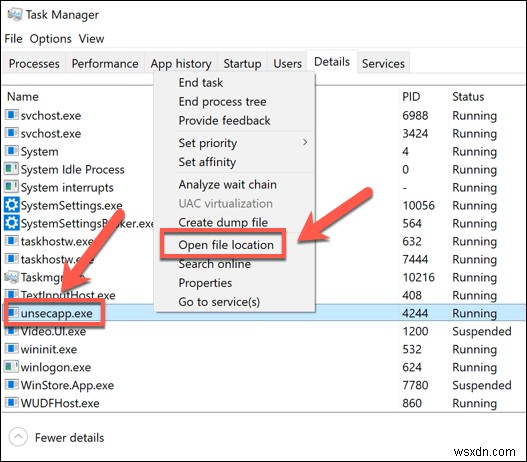Image resolution: width=527 pixels, height=462 pixels.
Task: Click PID value 10056
Action: 418,205
